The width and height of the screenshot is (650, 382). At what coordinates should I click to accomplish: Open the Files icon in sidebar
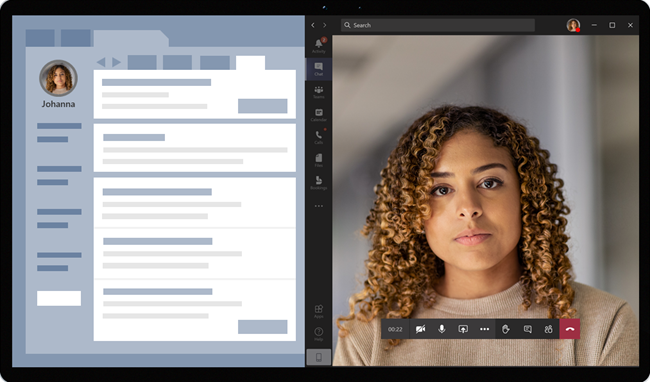click(x=318, y=160)
